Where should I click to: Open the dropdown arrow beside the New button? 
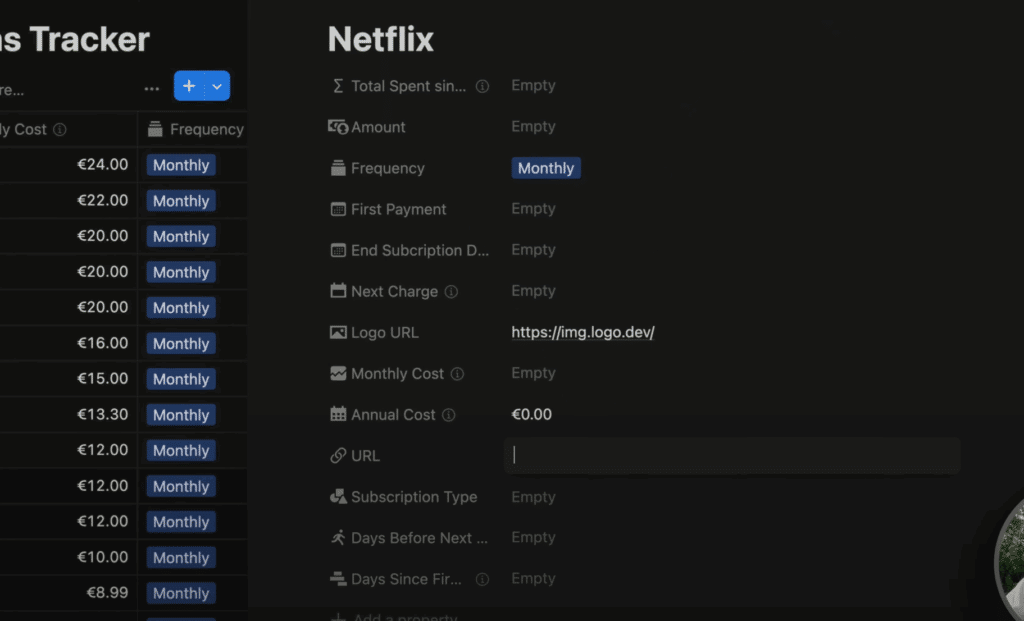click(x=217, y=86)
